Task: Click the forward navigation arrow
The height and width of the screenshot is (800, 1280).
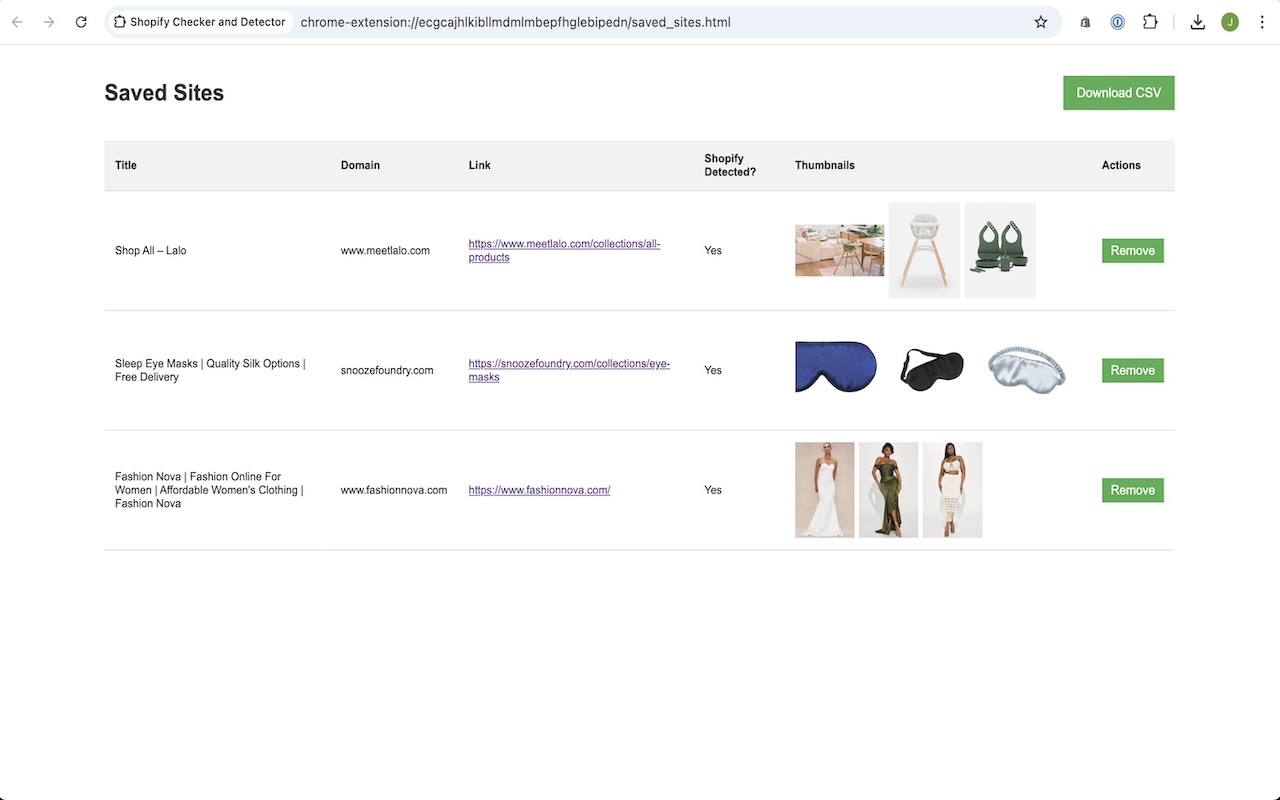Action: [x=48, y=21]
